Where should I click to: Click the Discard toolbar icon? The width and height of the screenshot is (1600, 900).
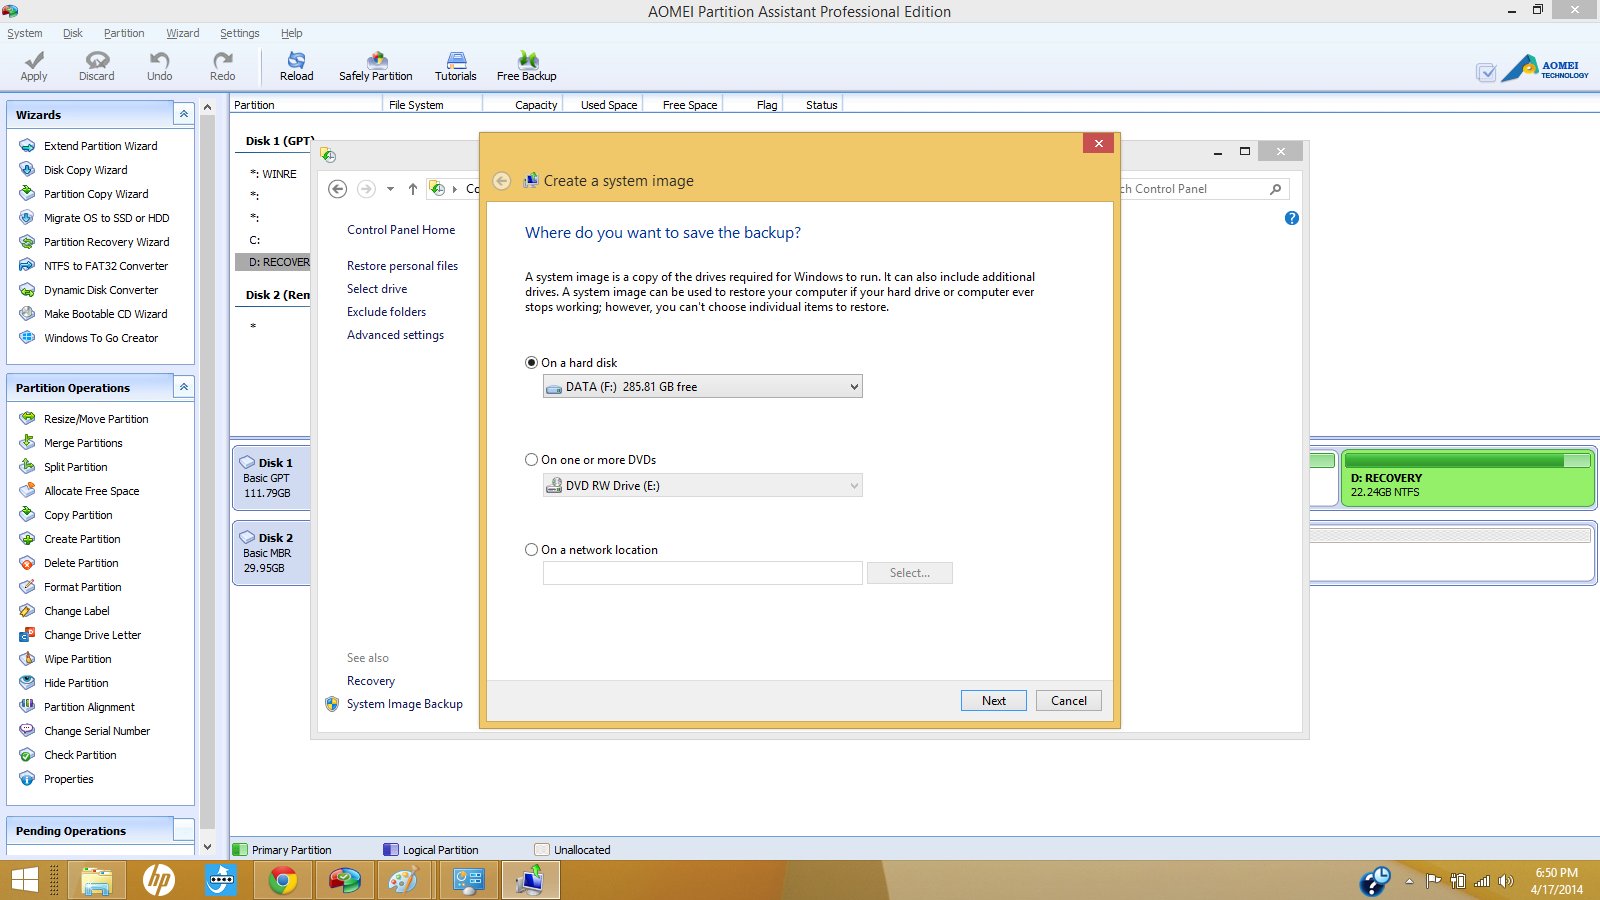97,67
